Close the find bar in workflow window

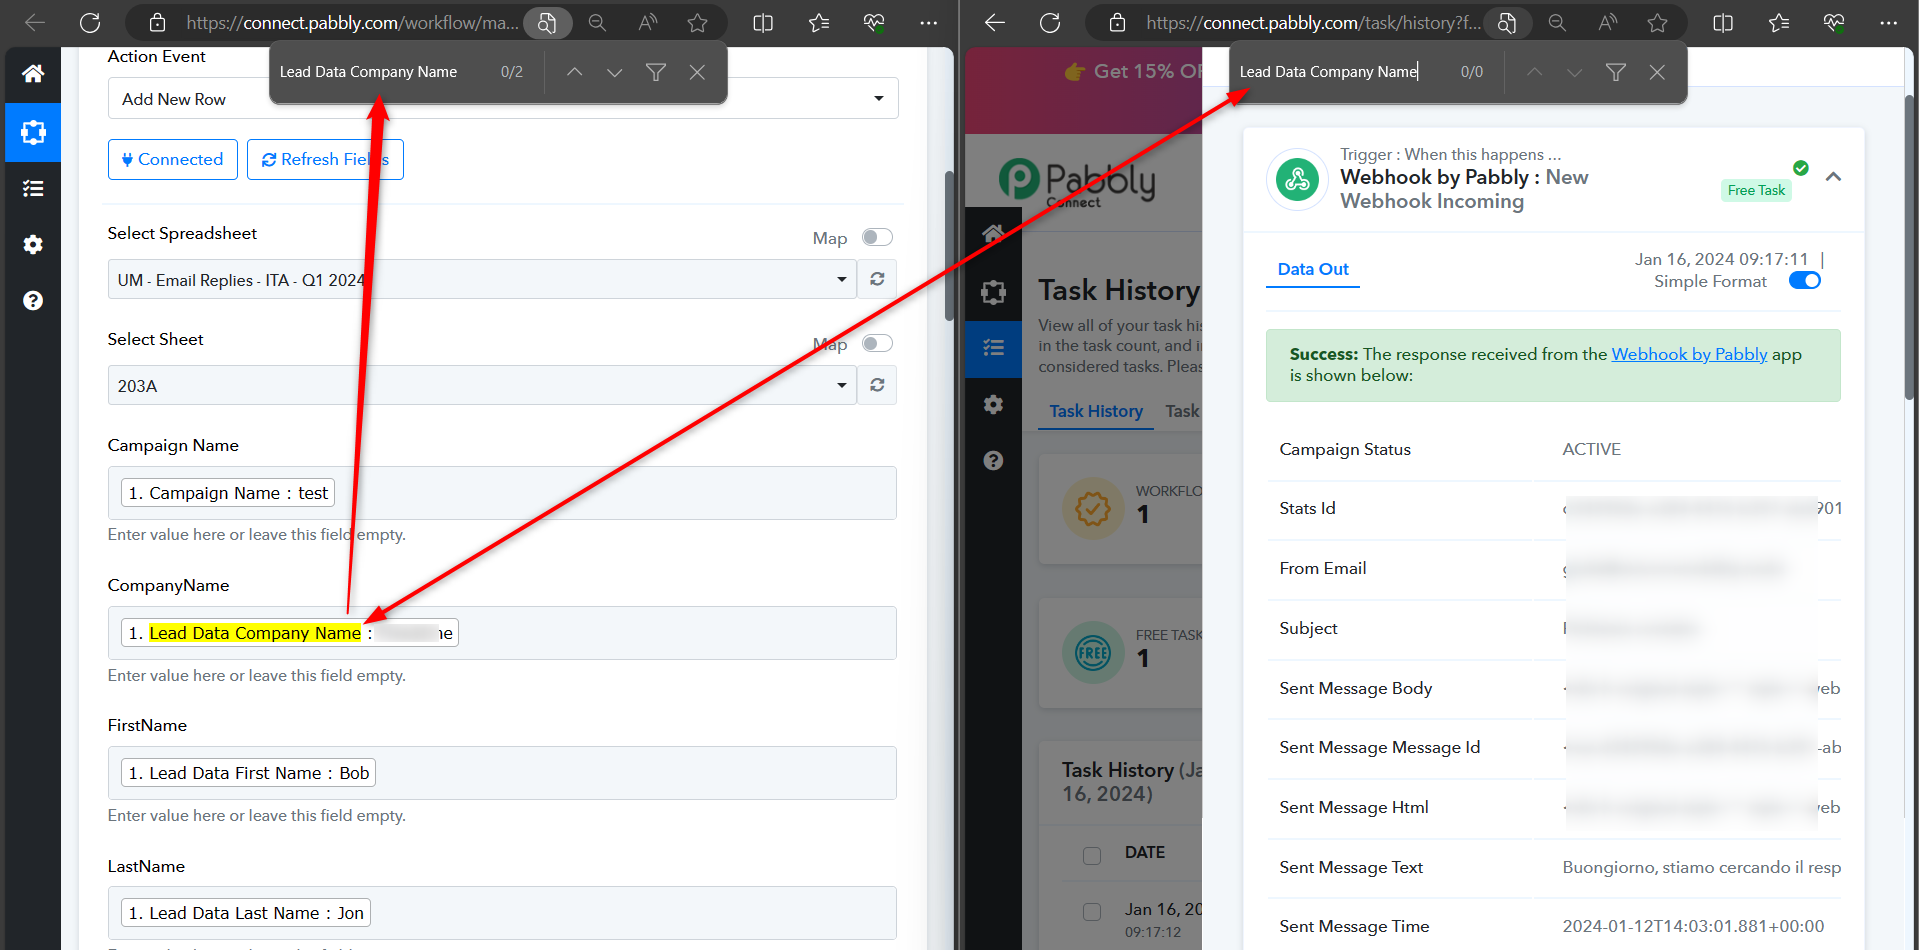697,72
